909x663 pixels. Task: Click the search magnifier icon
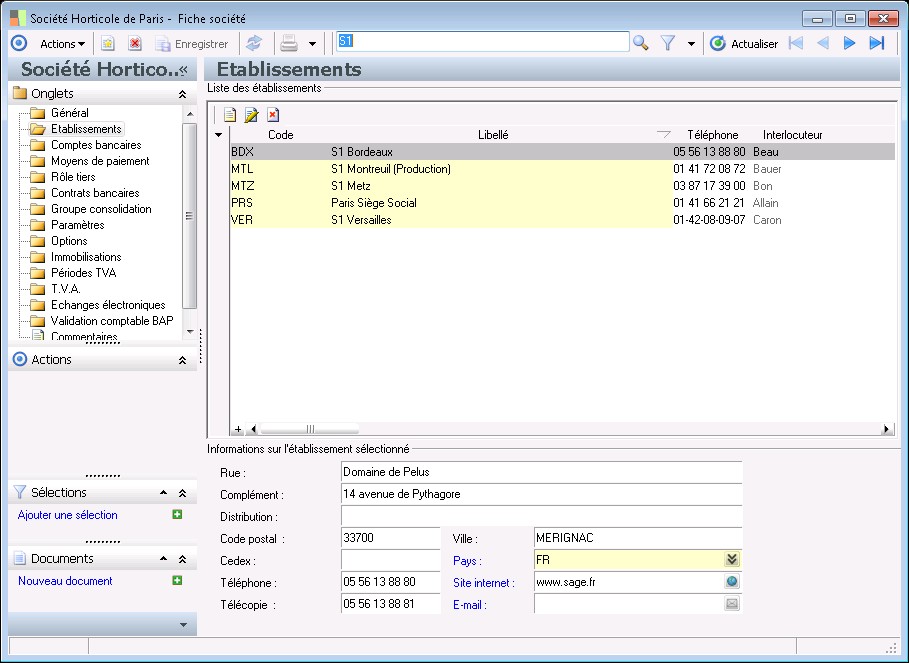tap(641, 43)
